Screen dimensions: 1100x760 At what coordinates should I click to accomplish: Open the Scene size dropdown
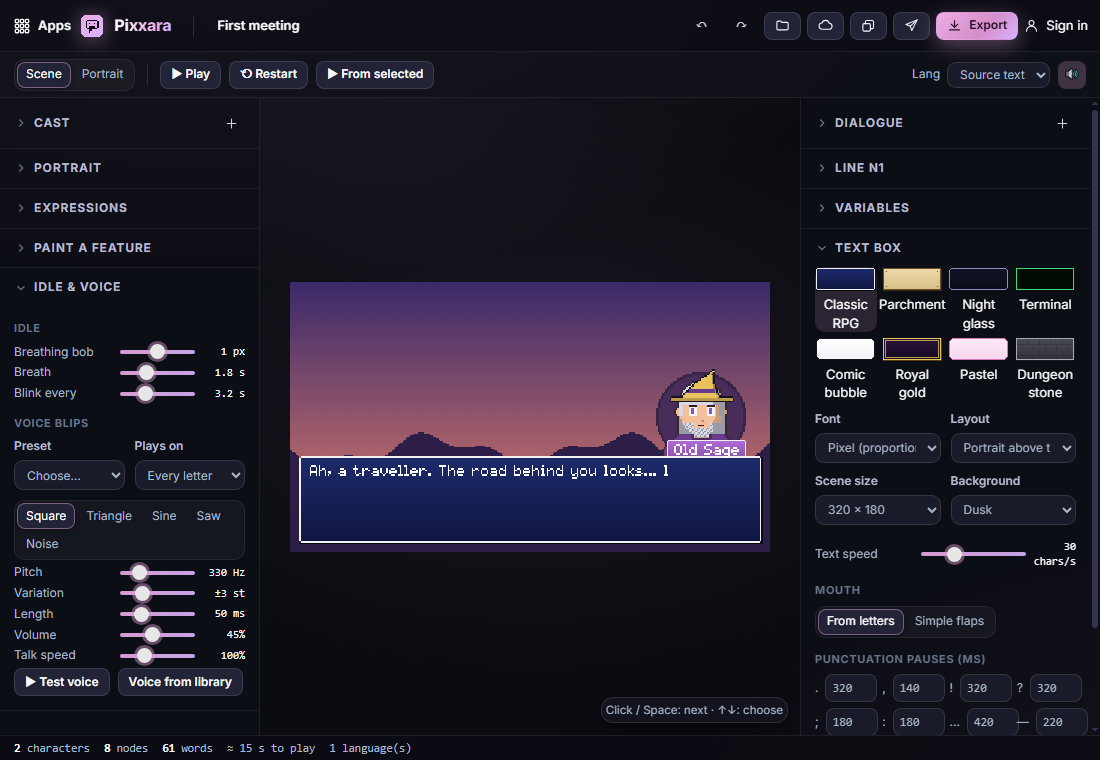878,510
